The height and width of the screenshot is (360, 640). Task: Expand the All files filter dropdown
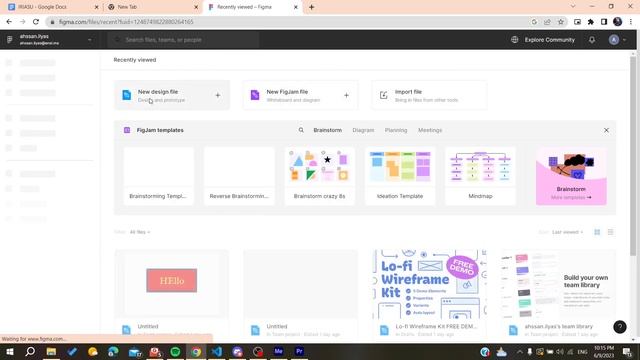pos(140,232)
